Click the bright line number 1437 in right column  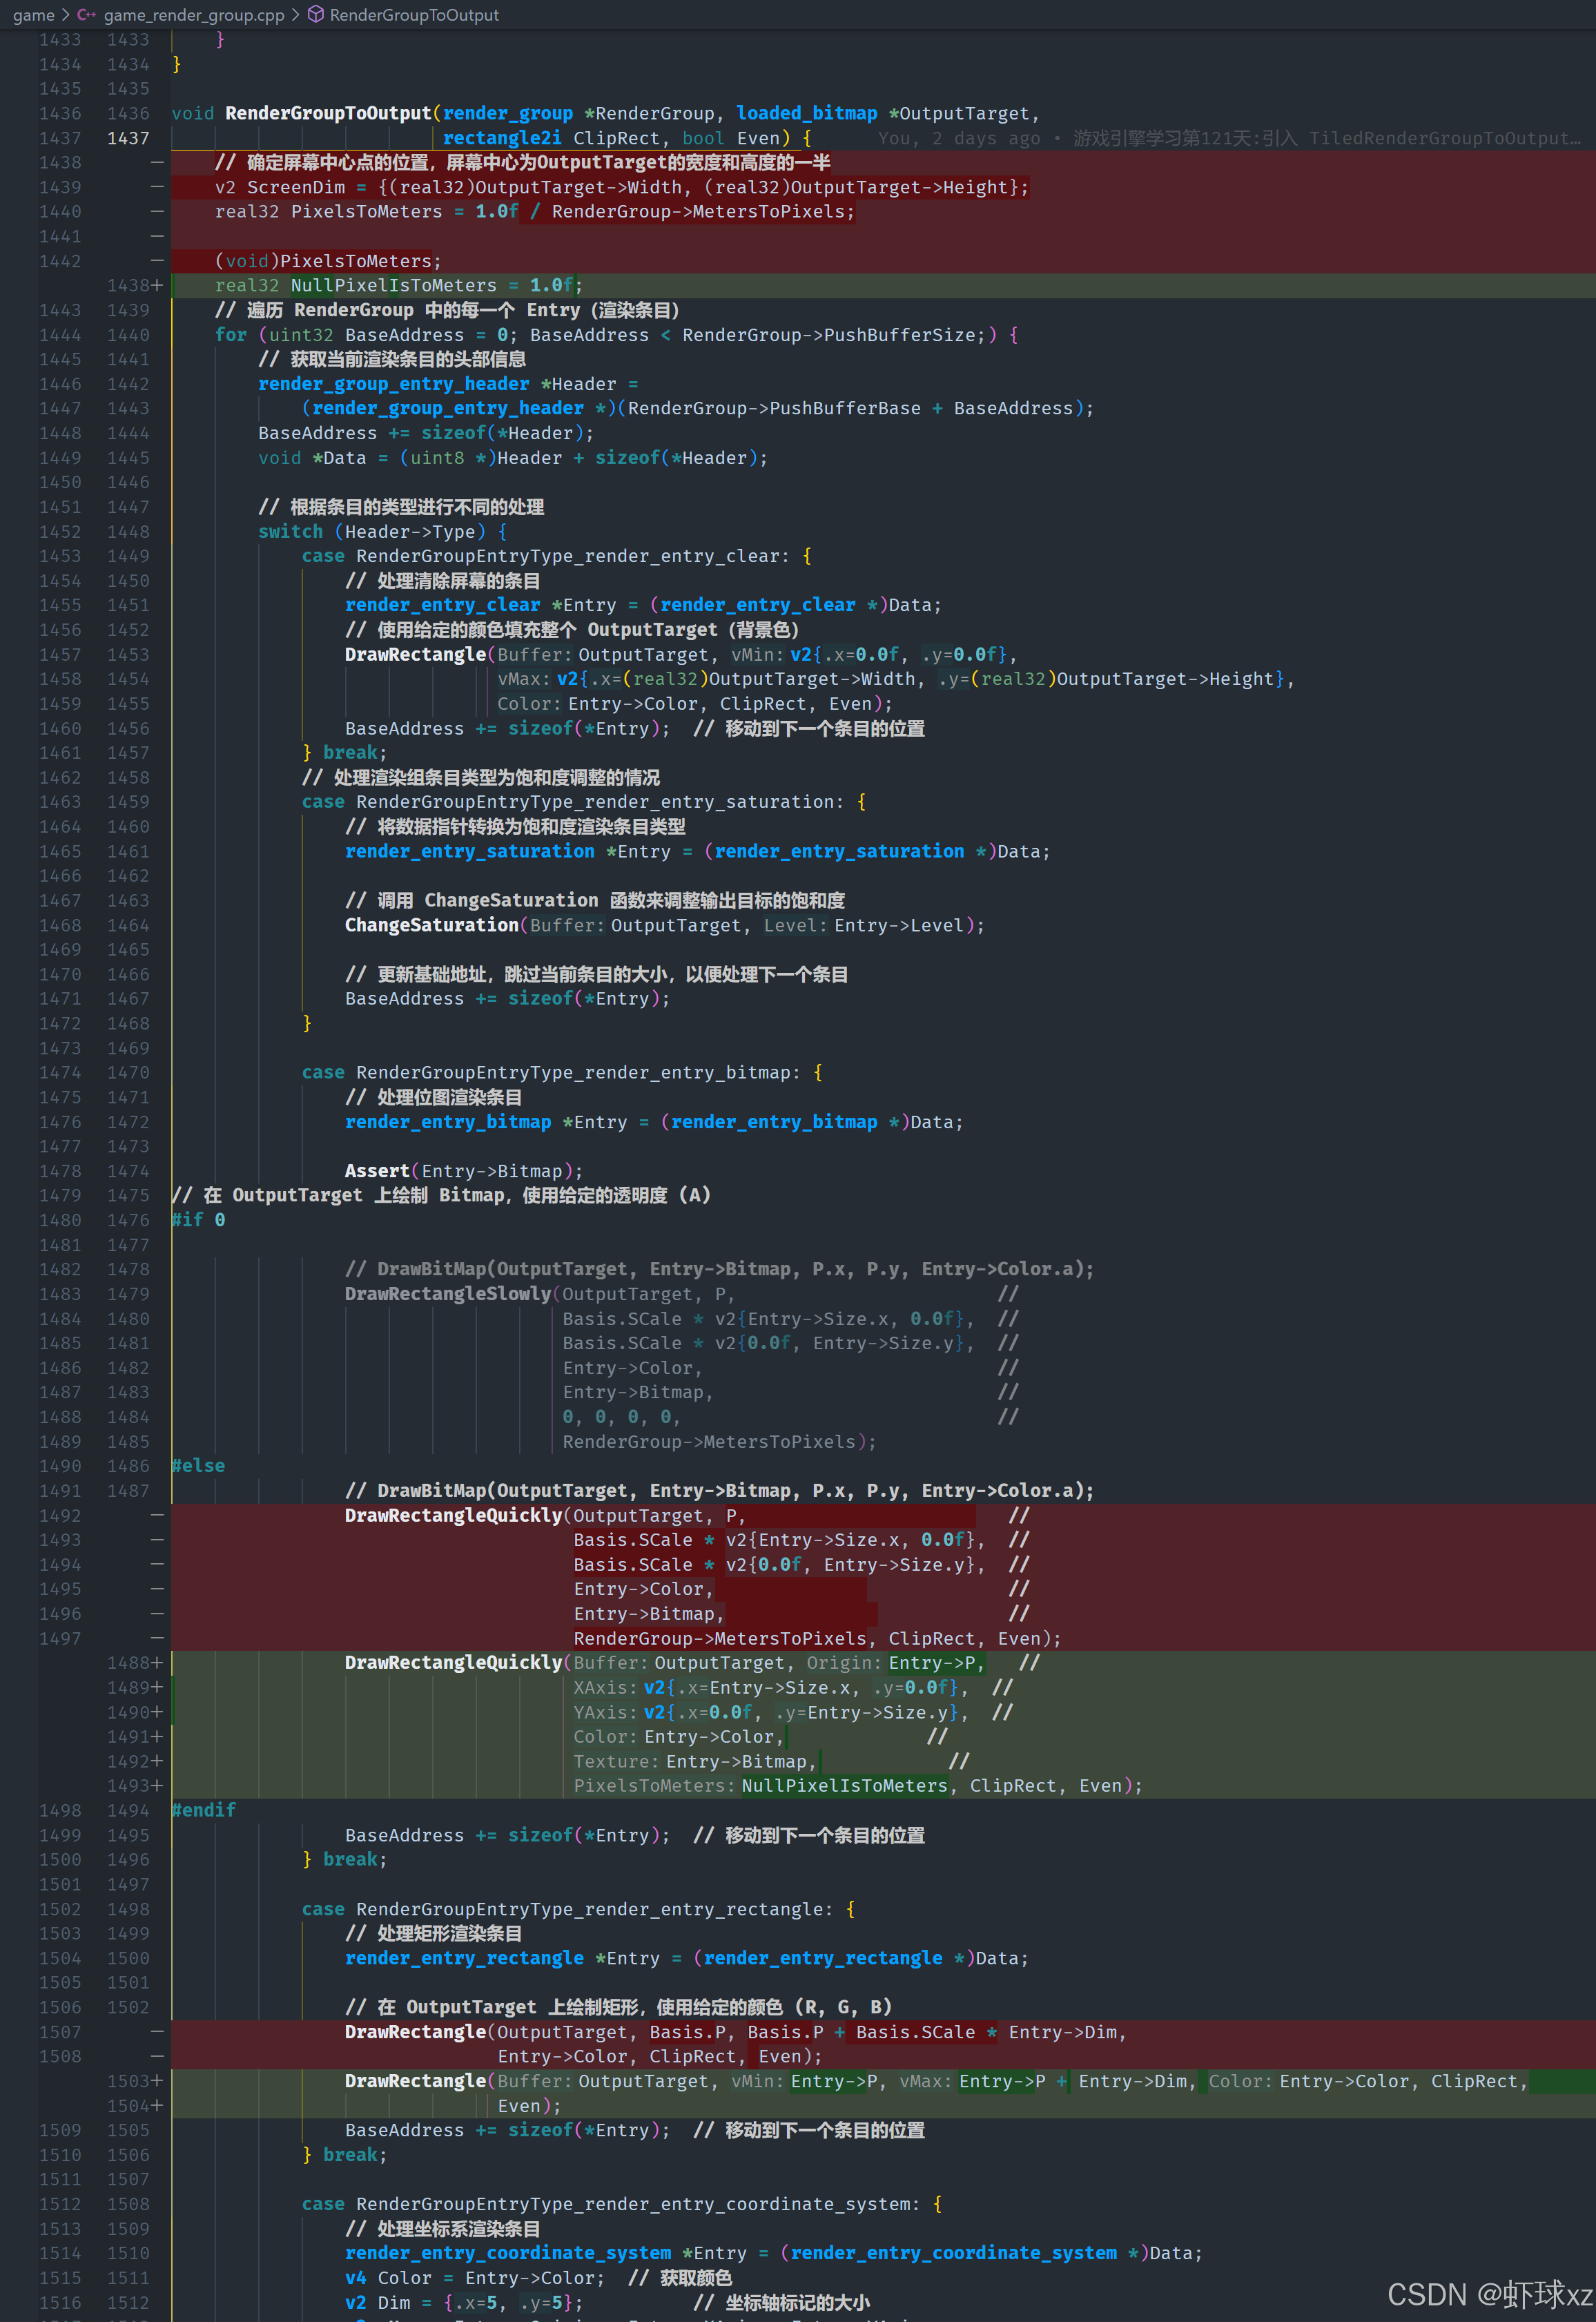(x=128, y=139)
